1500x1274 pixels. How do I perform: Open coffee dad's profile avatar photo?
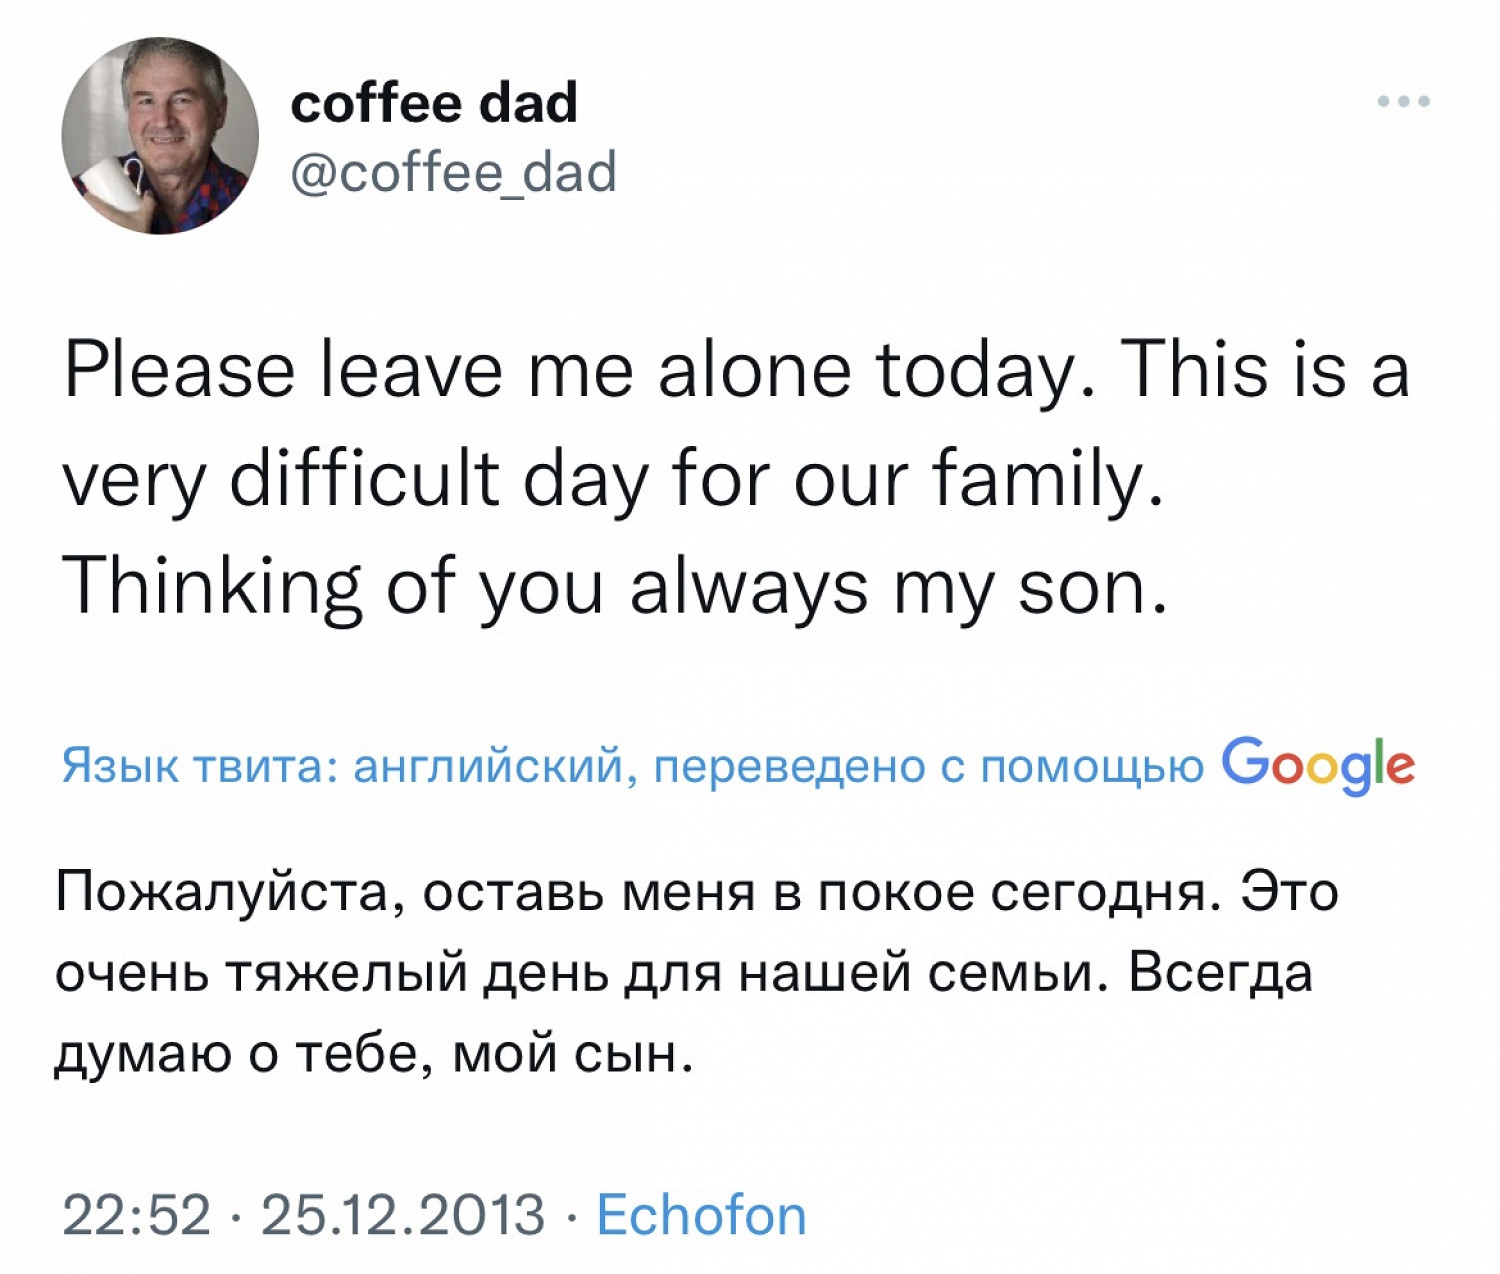(160, 136)
